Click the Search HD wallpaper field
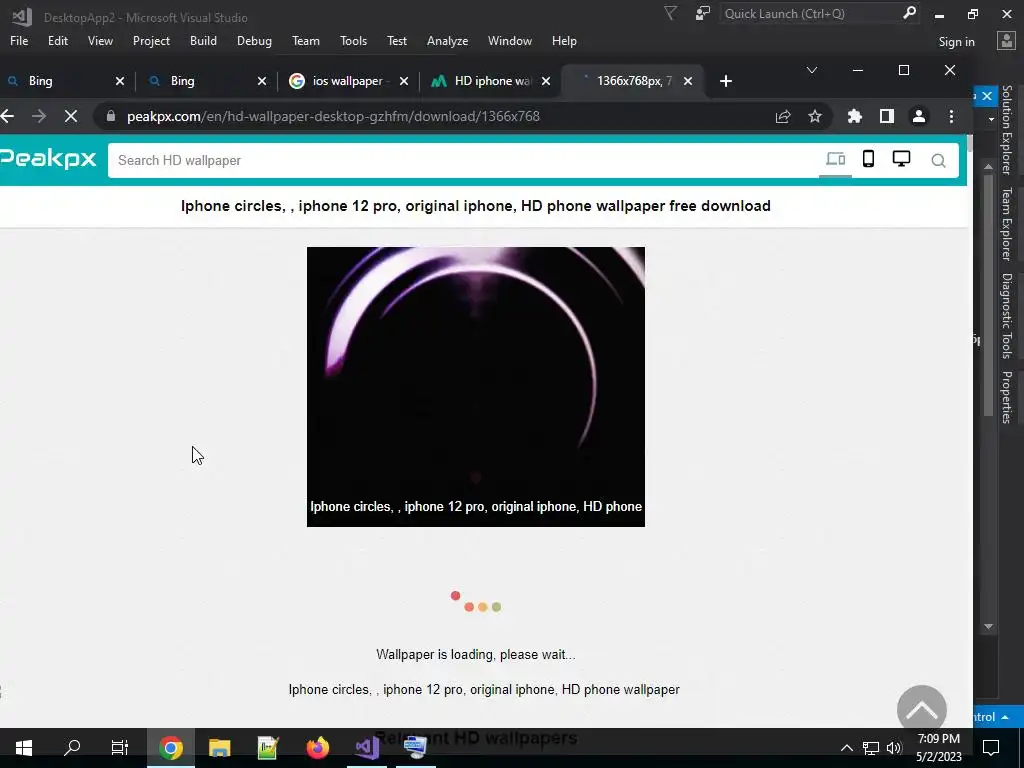Screen dimensions: 1024x768 click(x=464, y=161)
